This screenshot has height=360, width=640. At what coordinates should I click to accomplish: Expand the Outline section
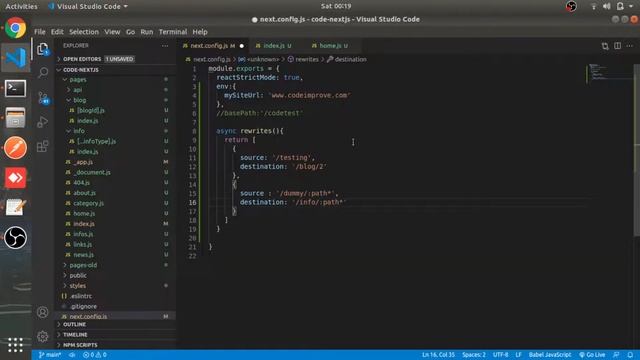click(x=116, y=324)
